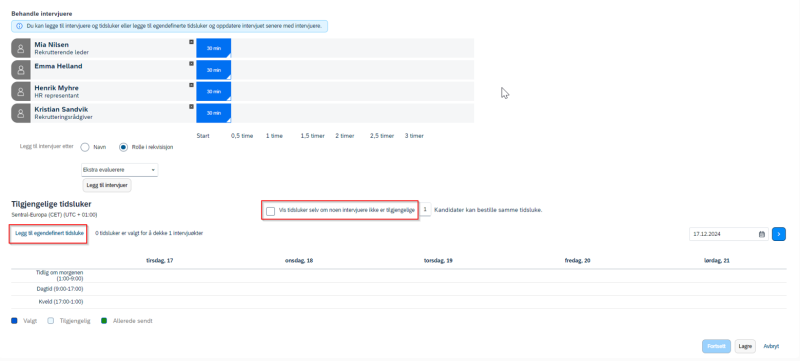This screenshot has height=361, width=800.
Task: Select Rolle i rekvisisjon radio button
Action: [x=123, y=147]
